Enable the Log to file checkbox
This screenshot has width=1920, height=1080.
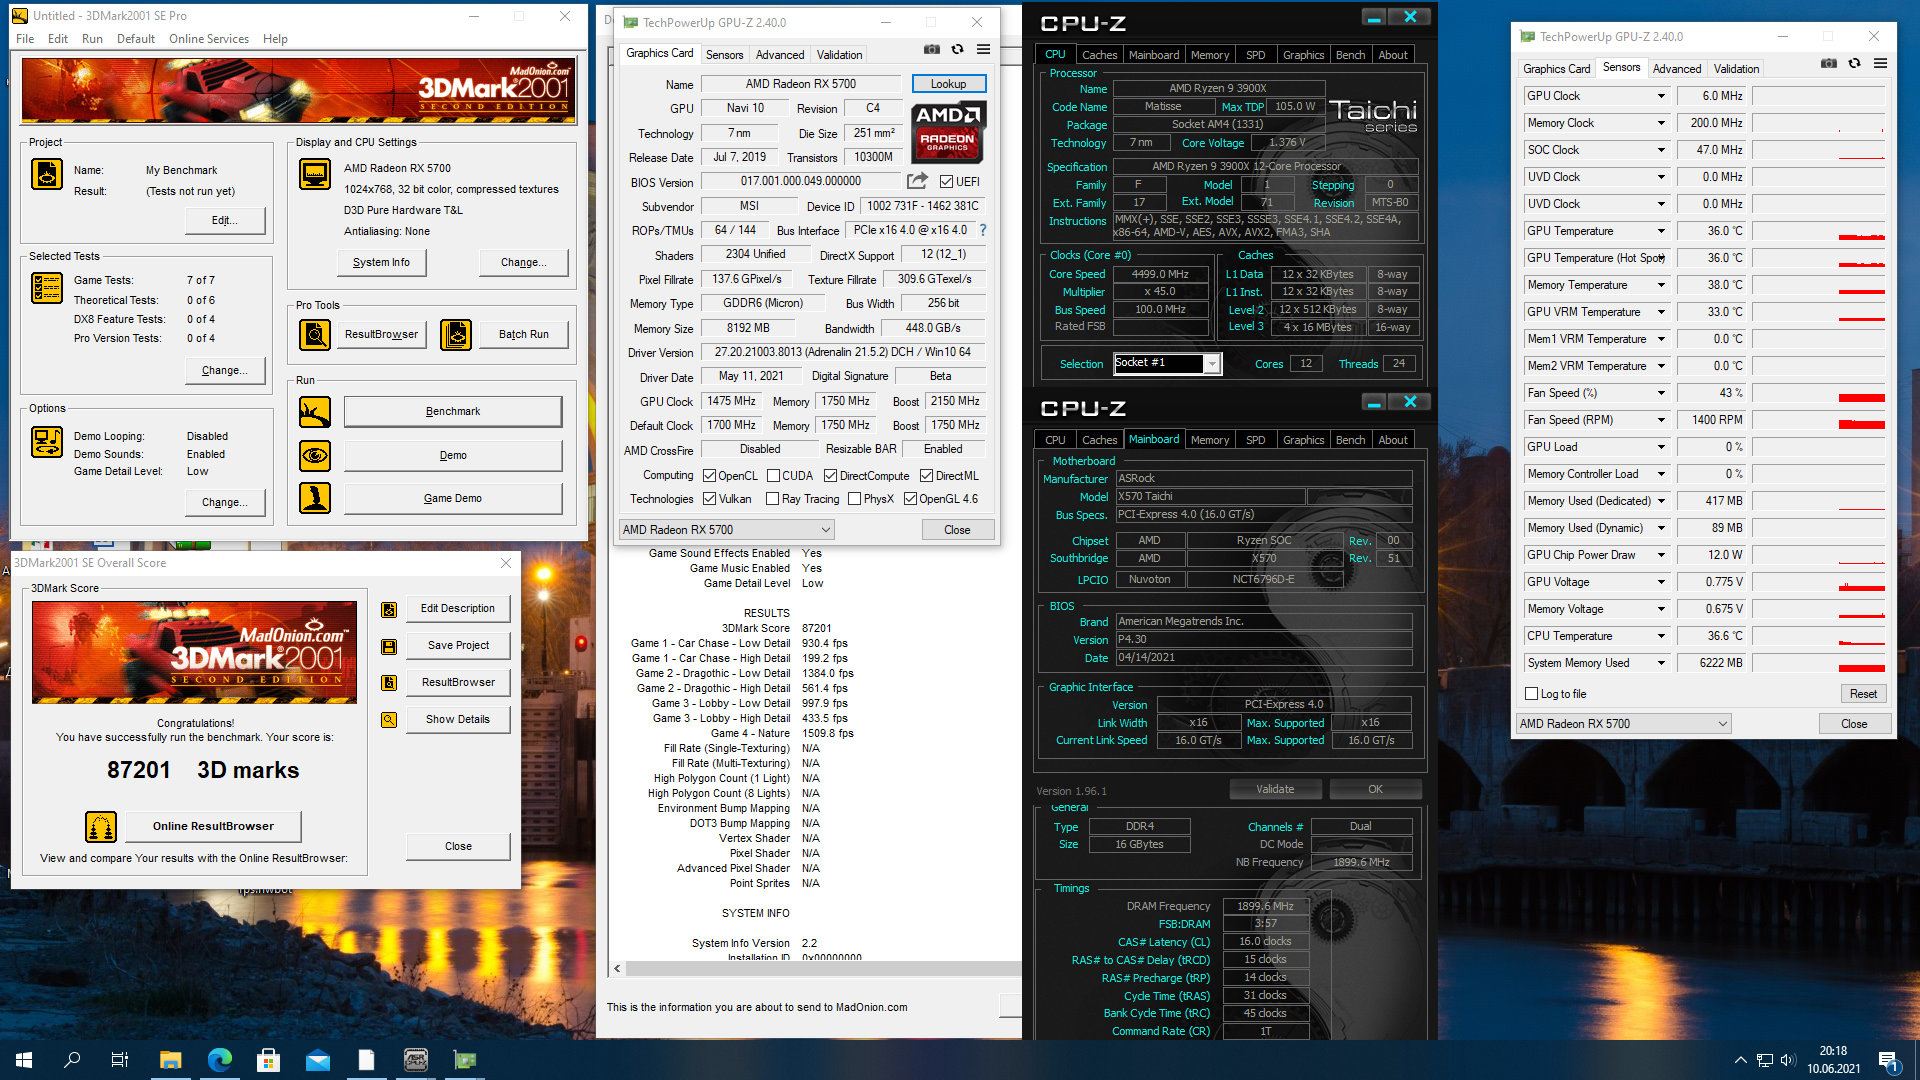tap(1531, 694)
